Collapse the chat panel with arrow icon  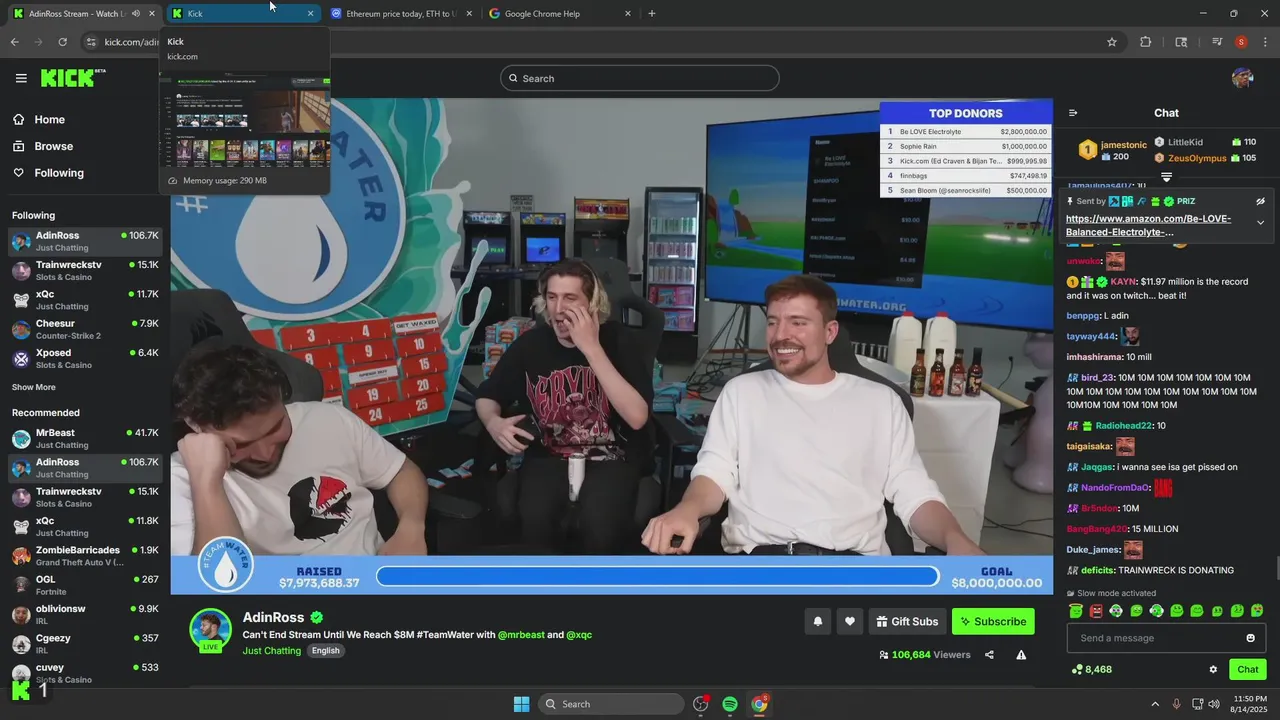pos(1073,113)
